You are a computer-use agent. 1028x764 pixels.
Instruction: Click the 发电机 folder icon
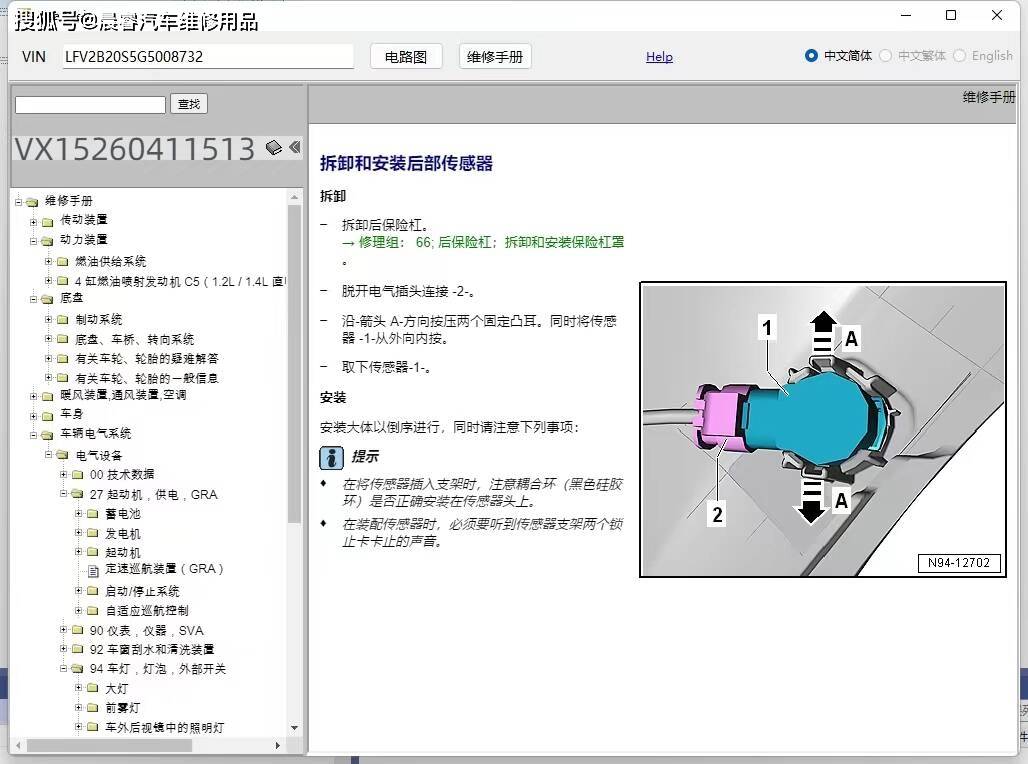pos(92,532)
